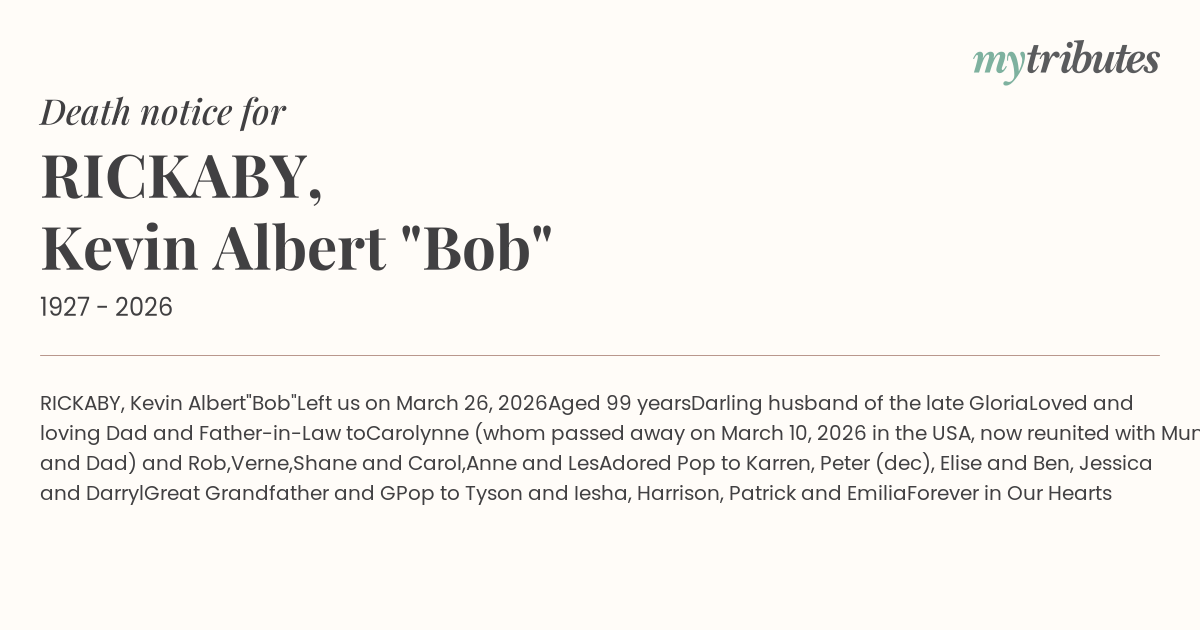1200x630 pixels.
Task: Click the mytributes logo
Action: (x=1065, y=61)
